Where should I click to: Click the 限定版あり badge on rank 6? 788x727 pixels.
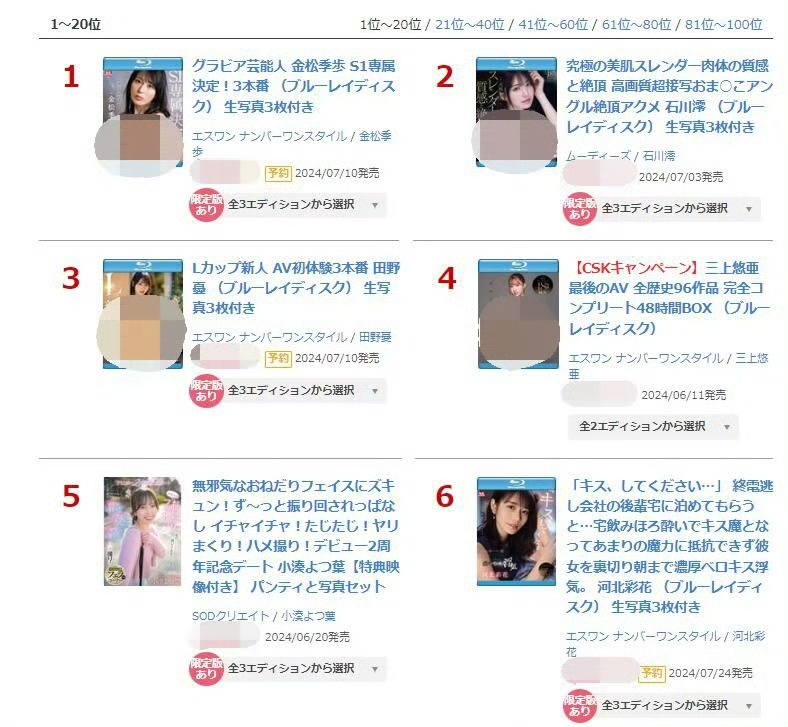pyautogui.click(x=580, y=705)
